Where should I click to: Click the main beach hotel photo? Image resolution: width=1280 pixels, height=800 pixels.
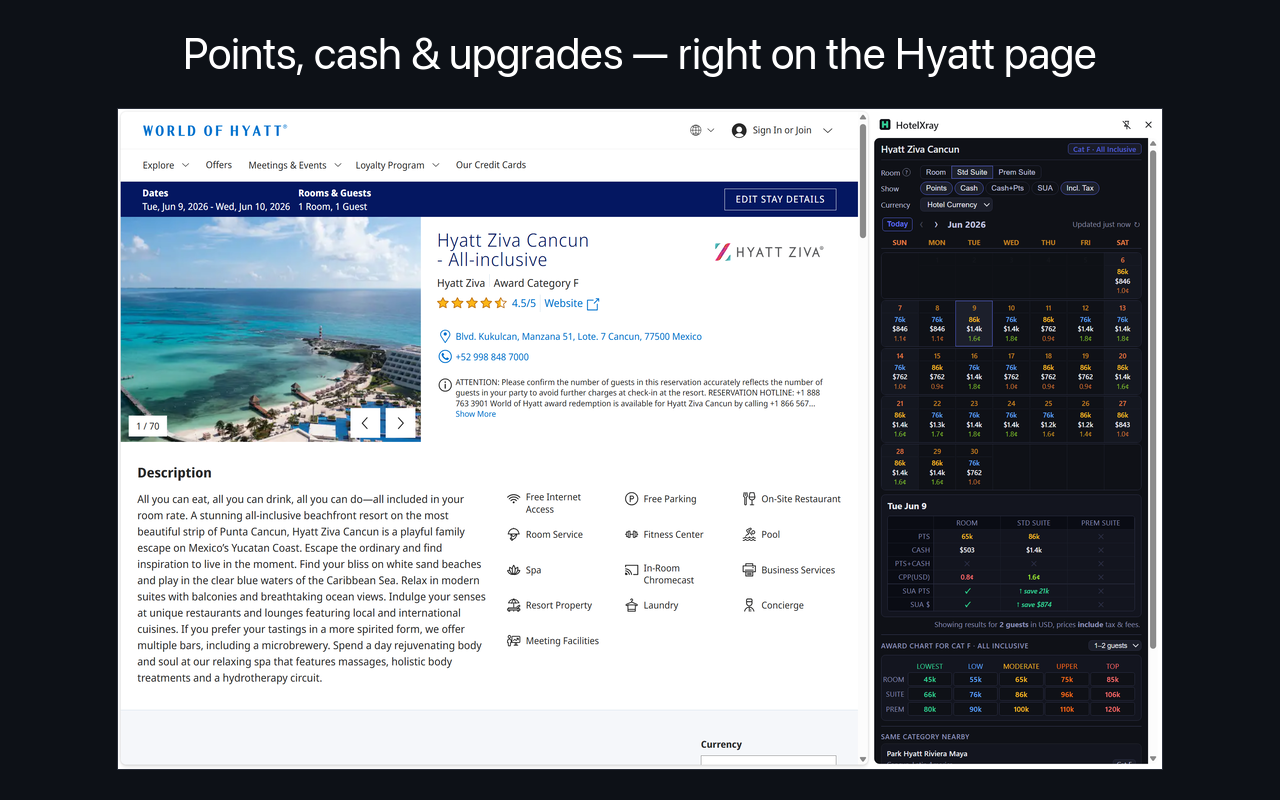tap(270, 329)
